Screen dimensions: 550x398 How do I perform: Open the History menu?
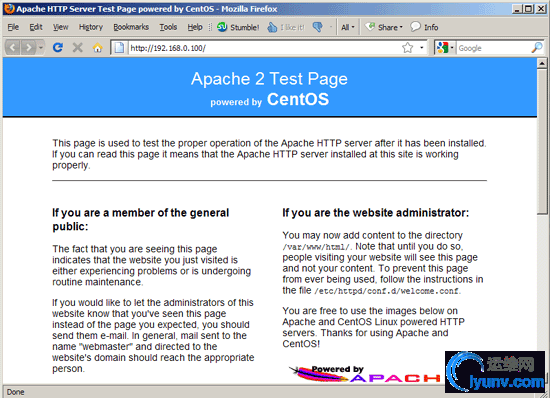pos(90,27)
